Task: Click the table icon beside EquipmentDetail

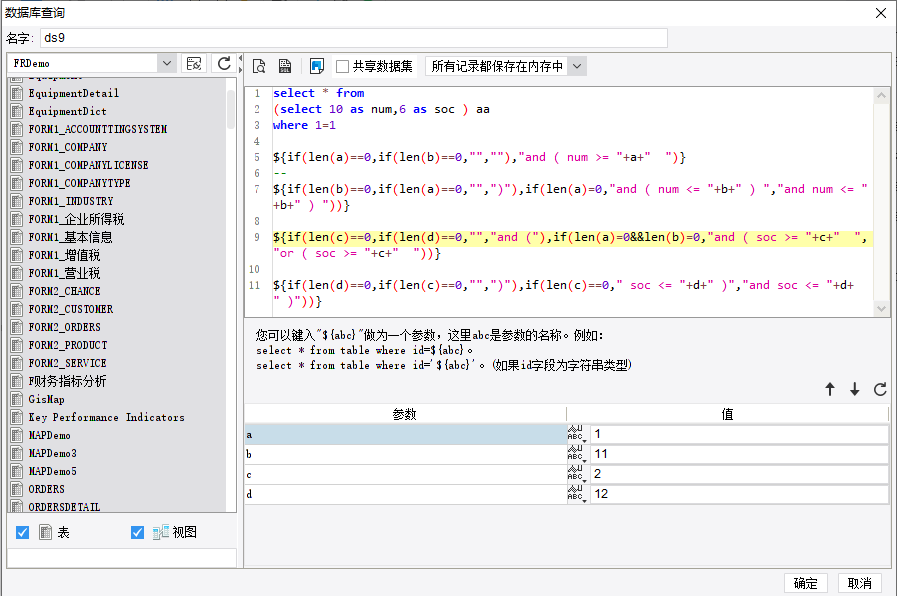Action: point(17,93)
